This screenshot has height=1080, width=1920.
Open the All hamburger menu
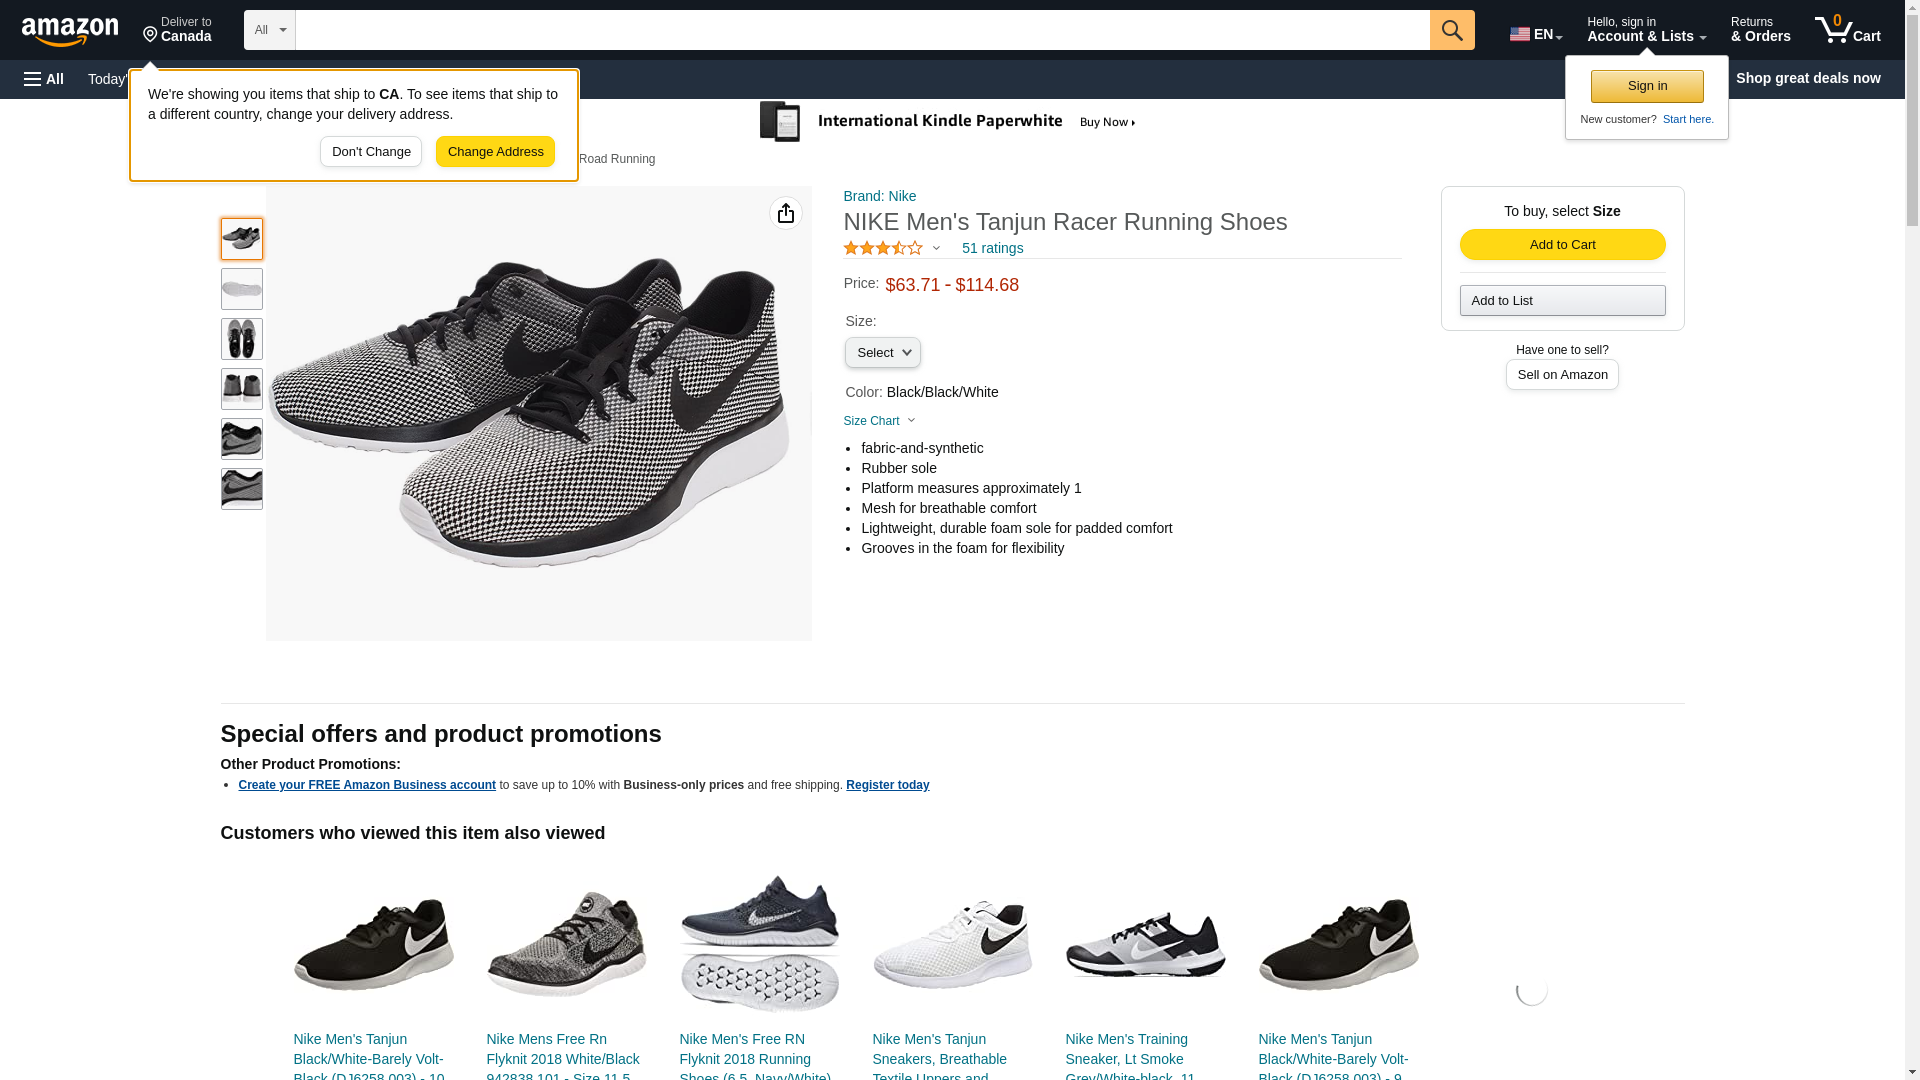coord(44,79)
